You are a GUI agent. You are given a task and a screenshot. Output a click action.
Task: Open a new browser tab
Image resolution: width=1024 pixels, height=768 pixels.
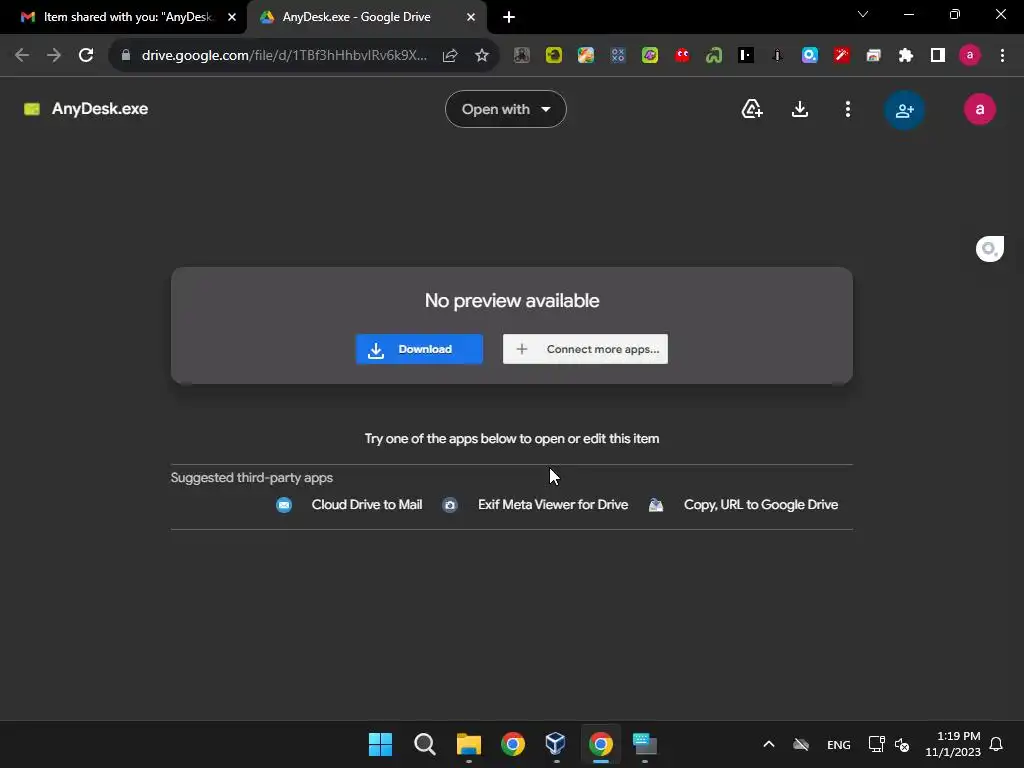tap(509, 17)
